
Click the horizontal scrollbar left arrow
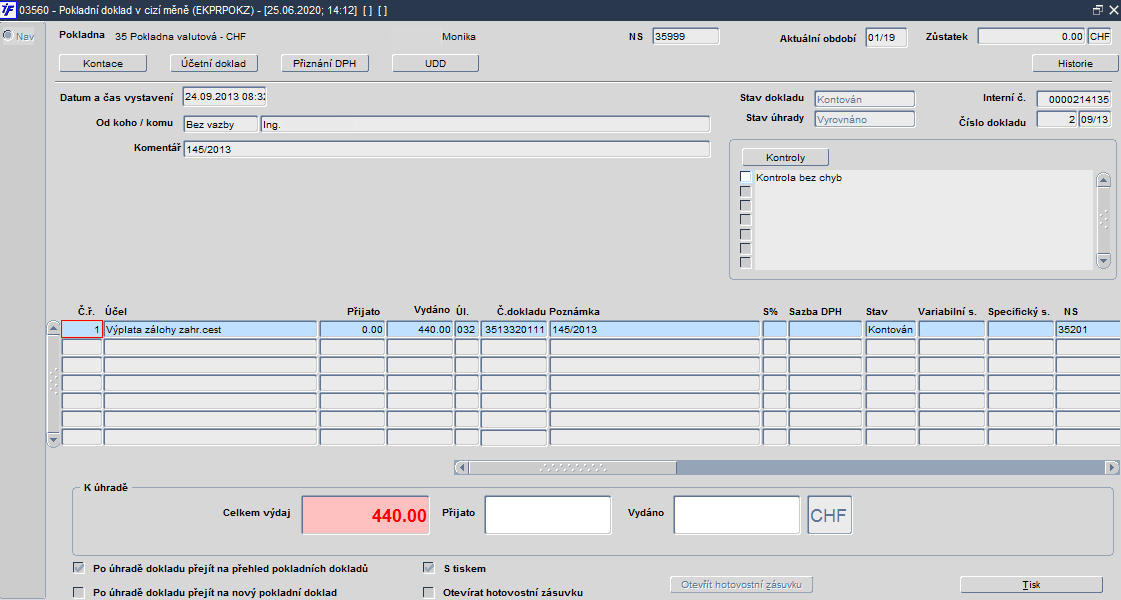[x=462, y=468]
